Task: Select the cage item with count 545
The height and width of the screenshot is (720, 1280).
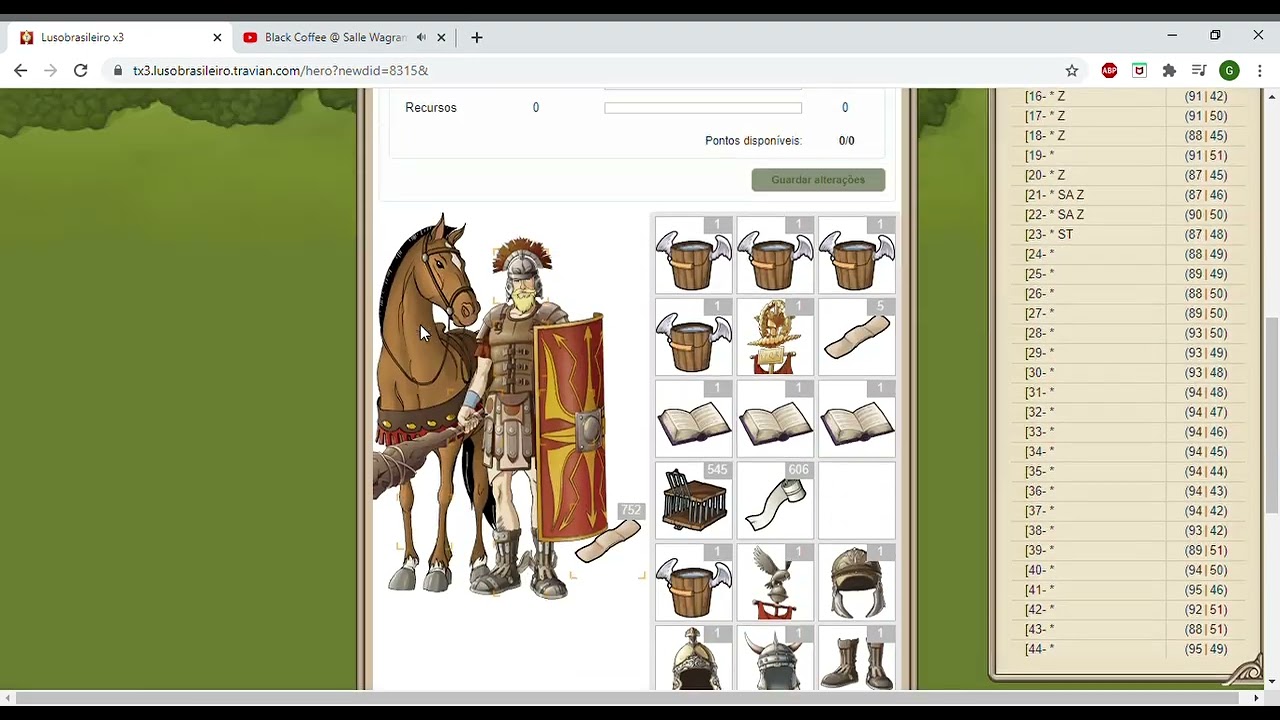Action: [693, 501]
